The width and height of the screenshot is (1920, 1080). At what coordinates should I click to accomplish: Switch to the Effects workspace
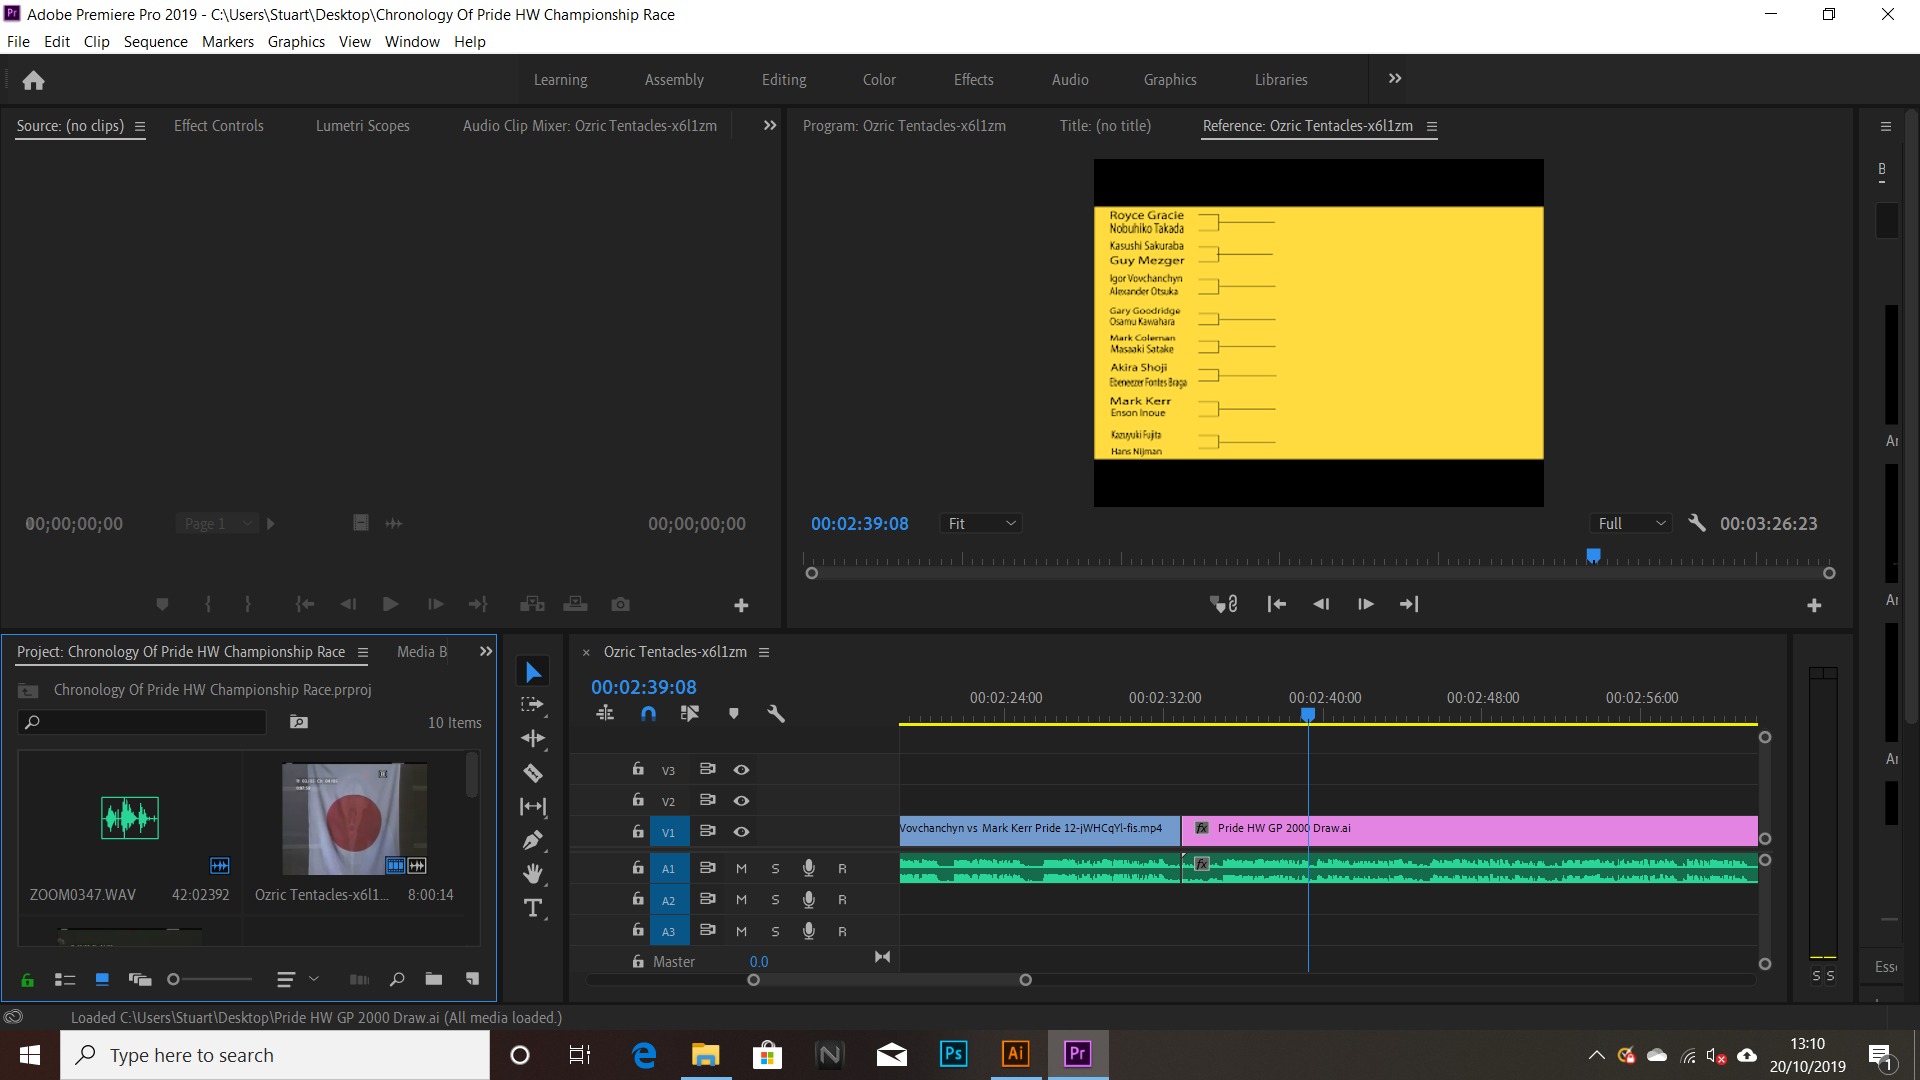973,79
